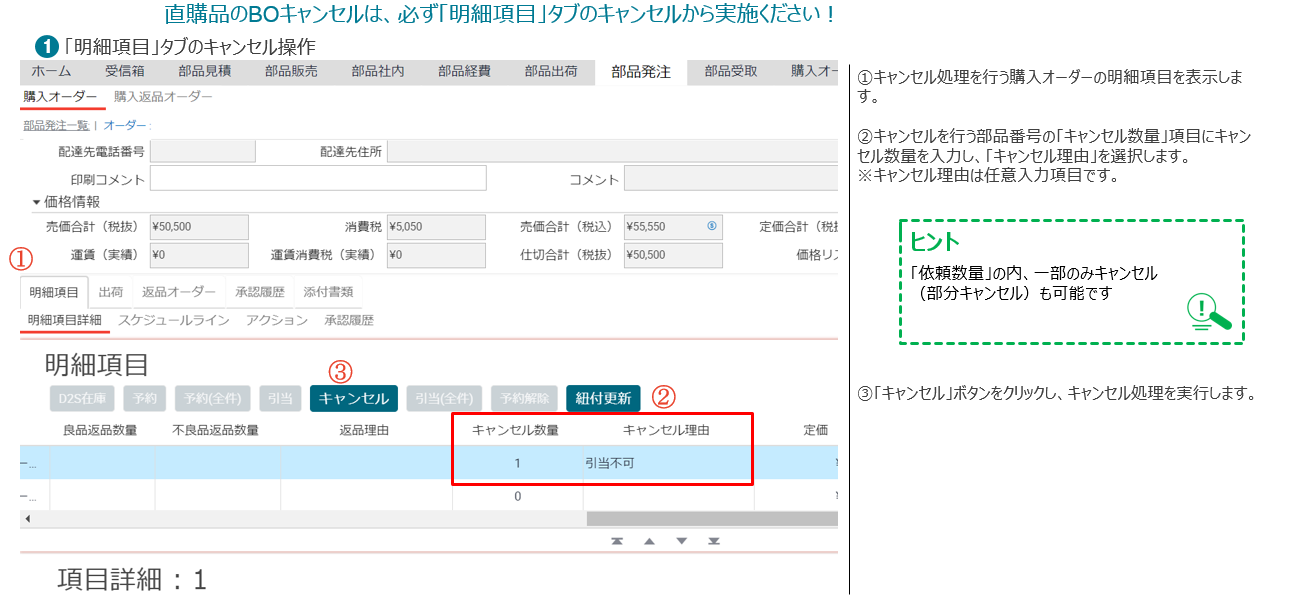Click the 印刷コメント input field
Image resolution: width=1293 pixels, height=601 pixels.
(x=318, y=179)
